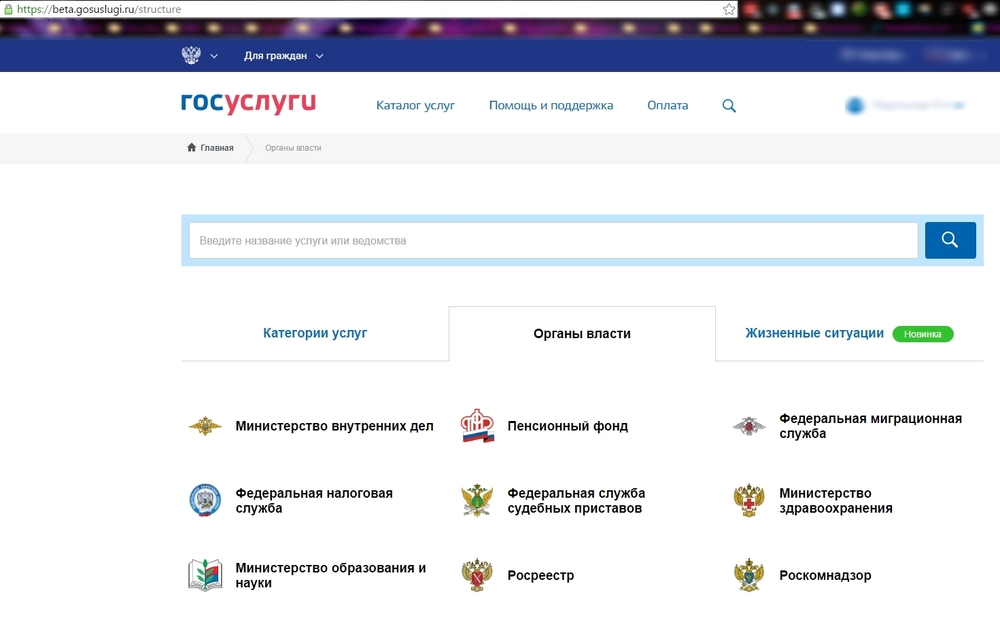Screen dimensions: 1000x622
Task: Click the Pension Fund logo icon
Action: (477, 426)
